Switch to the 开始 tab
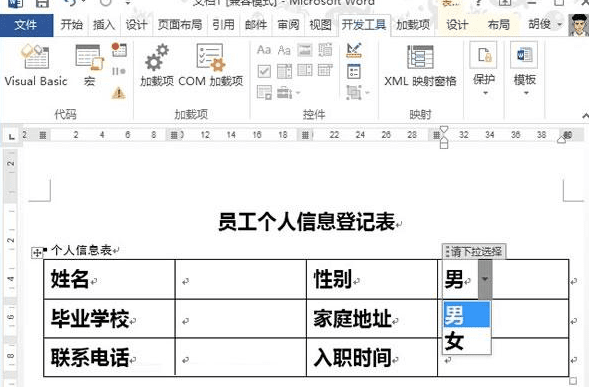 (71, 25)
